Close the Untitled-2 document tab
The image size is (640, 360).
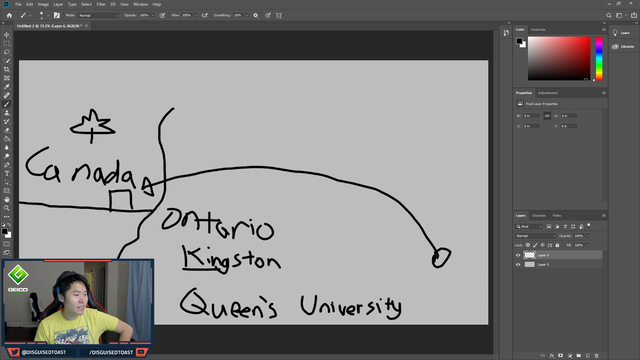pos(87,26)
